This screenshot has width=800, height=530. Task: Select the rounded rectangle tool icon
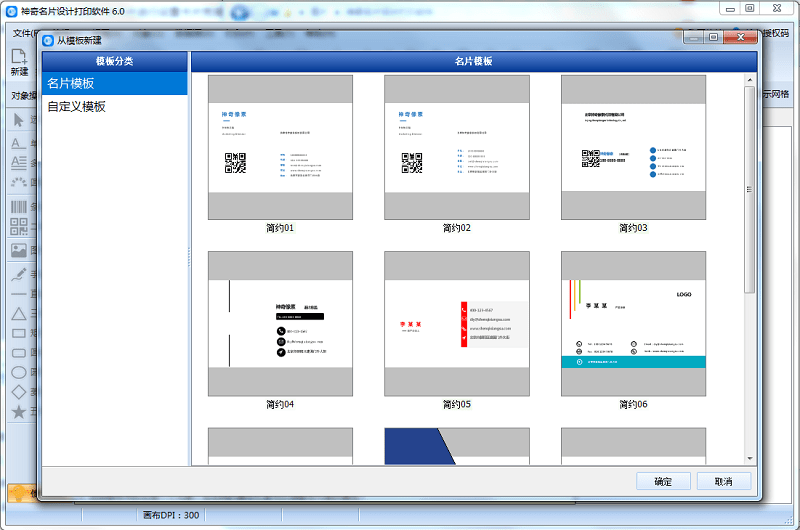click(19, 353)
